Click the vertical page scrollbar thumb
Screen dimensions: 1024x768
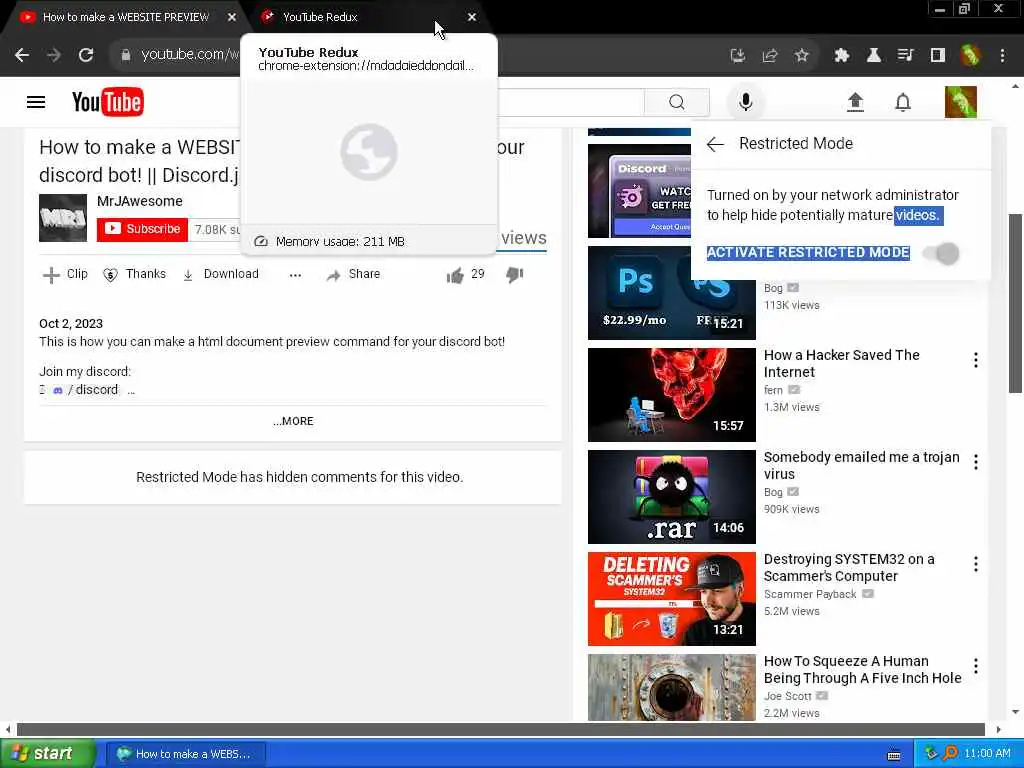point(1015,304)
